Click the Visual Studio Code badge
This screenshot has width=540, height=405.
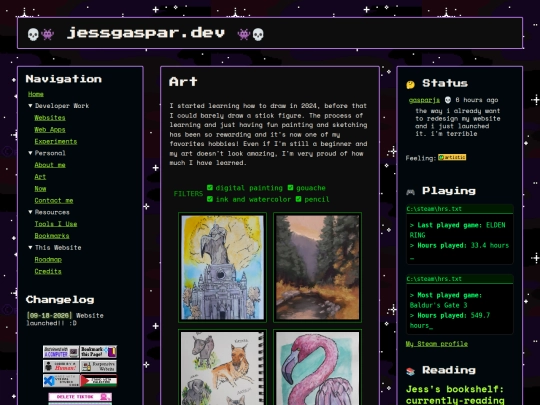61,381
